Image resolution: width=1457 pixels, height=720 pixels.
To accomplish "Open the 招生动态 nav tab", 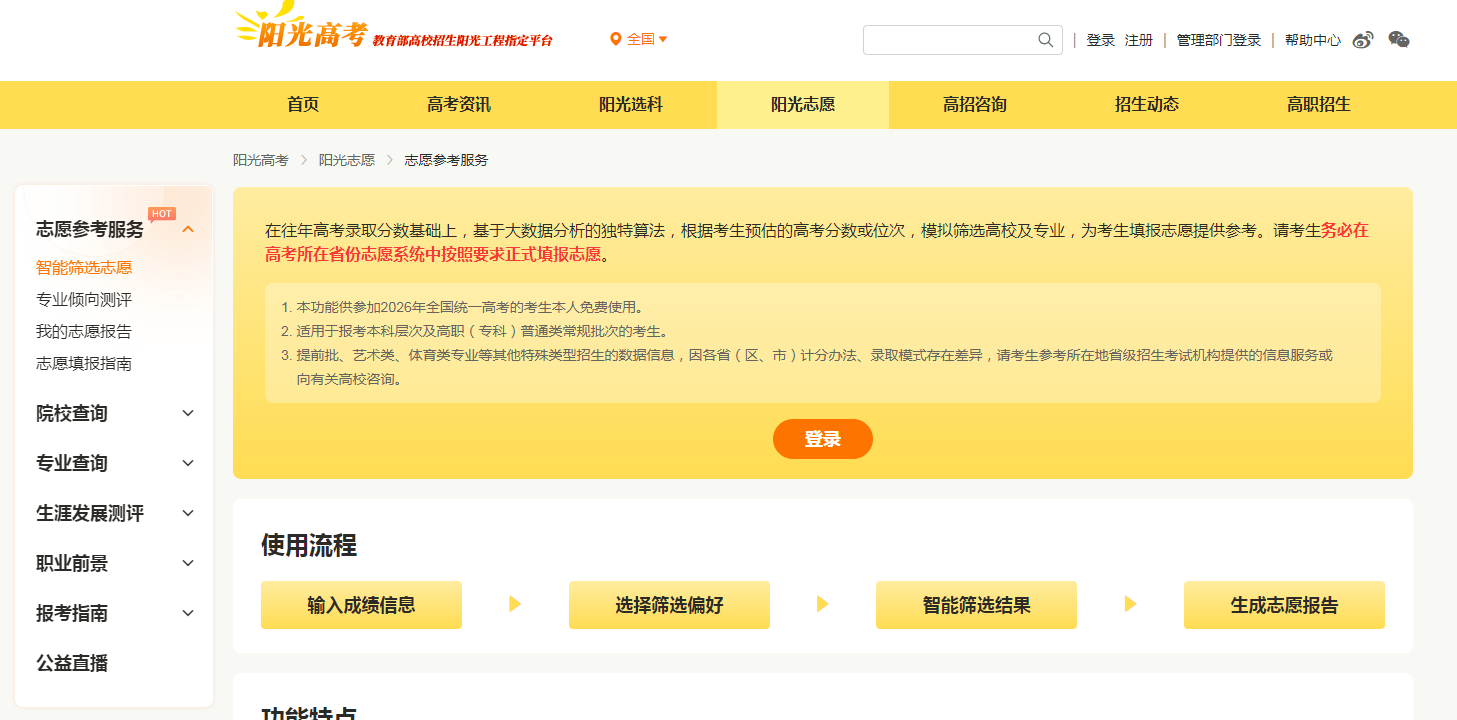I will (1147, 105).
